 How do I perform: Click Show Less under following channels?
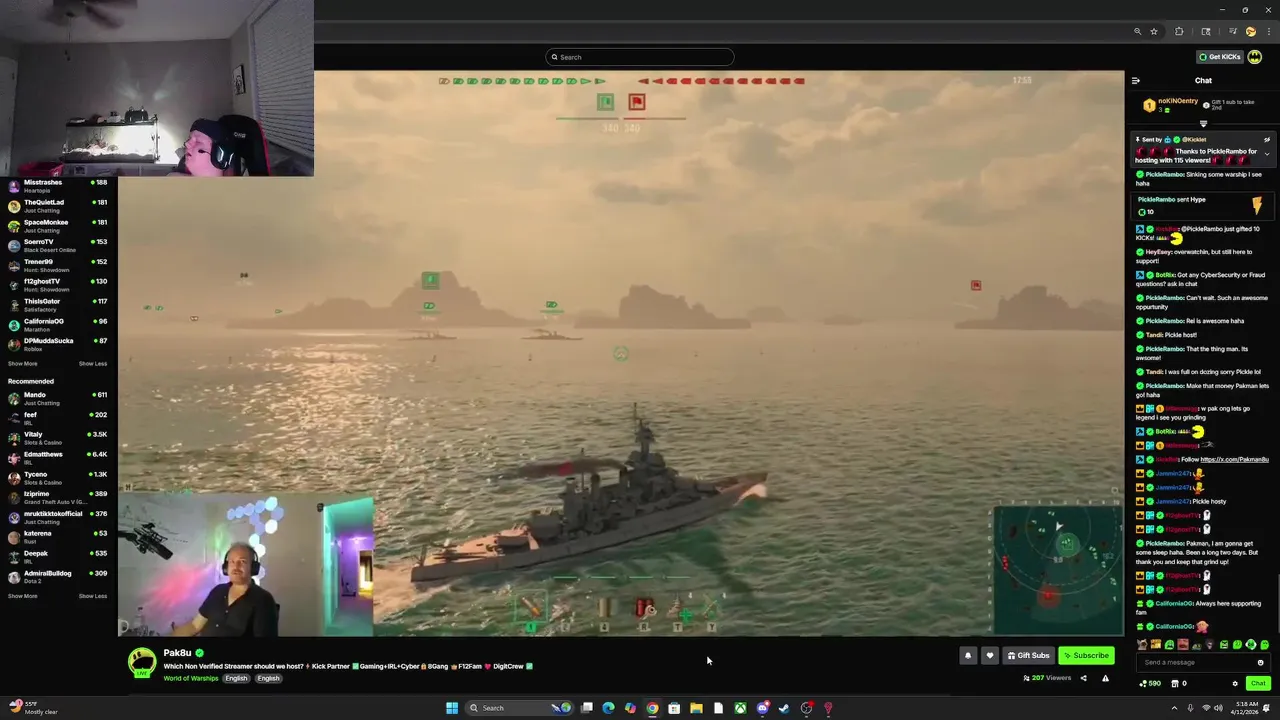pos(93,364)
